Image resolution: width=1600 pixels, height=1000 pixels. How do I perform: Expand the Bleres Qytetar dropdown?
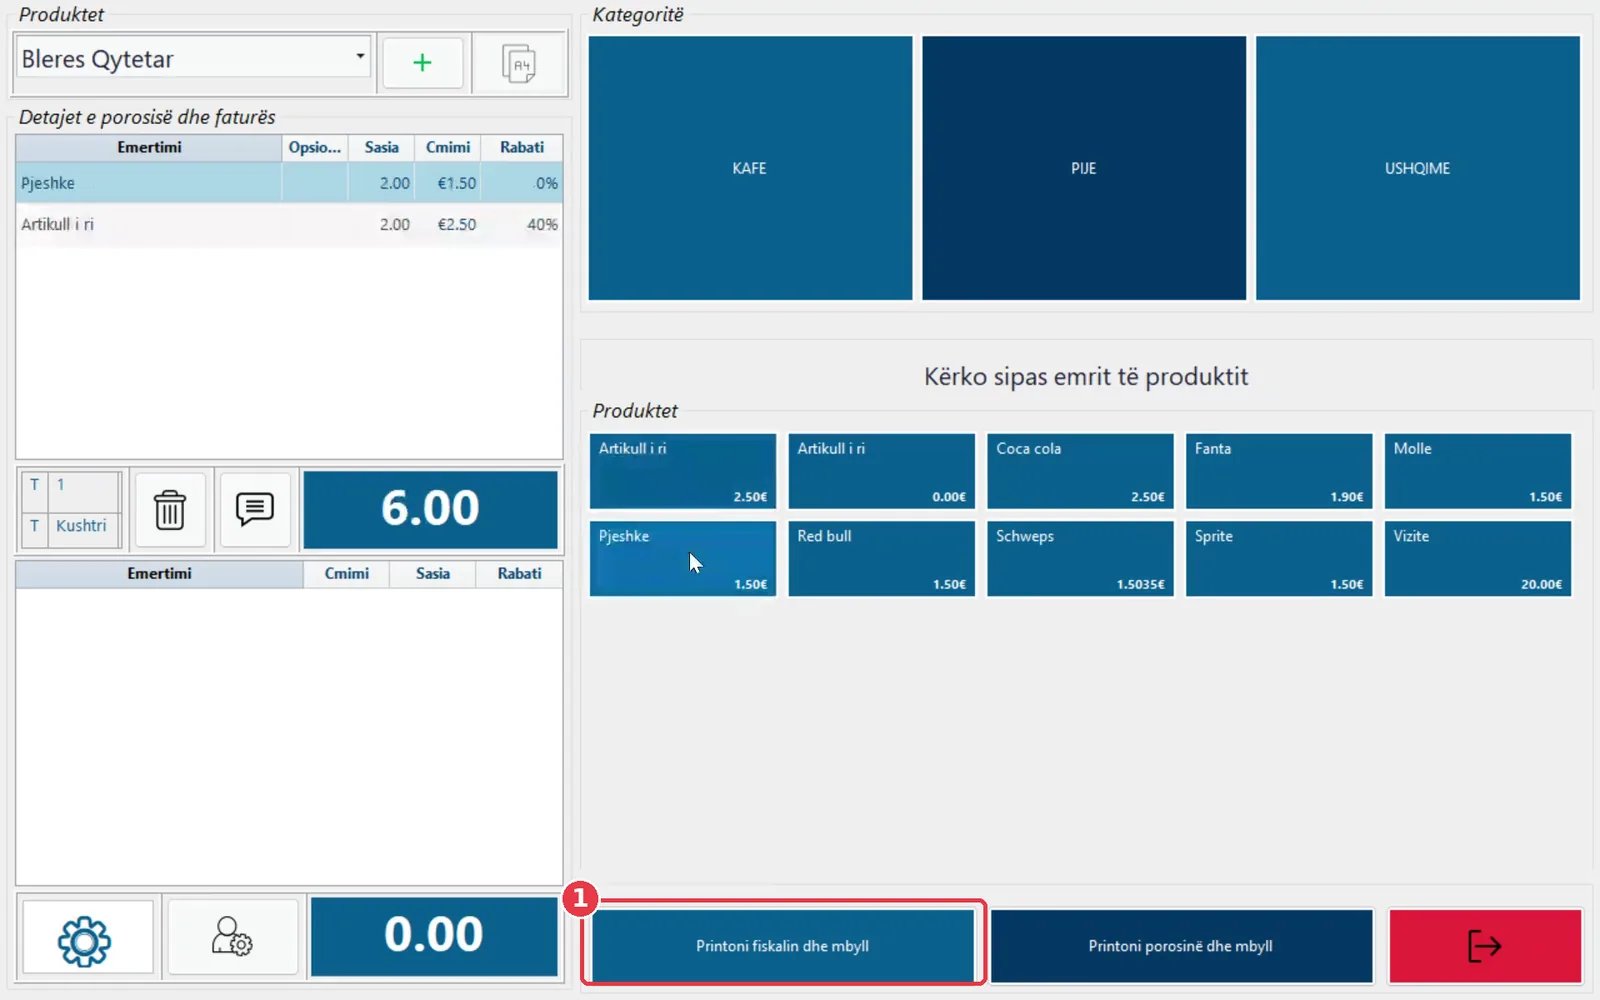[x=360, y=56]
